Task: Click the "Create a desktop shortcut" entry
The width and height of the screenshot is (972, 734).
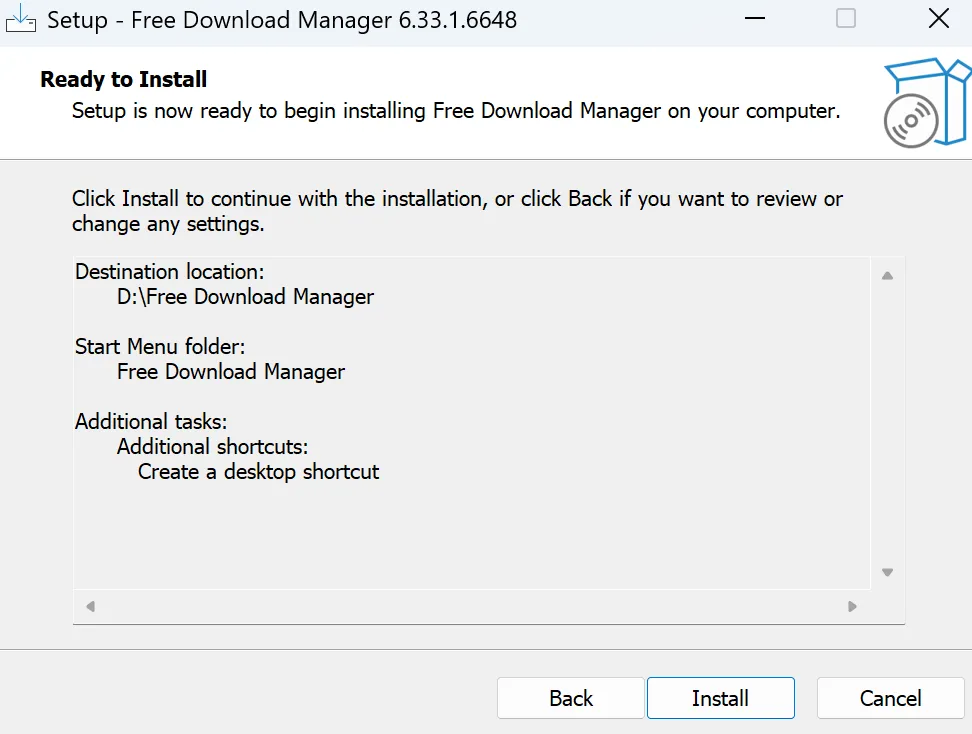Action: [258, 472]
